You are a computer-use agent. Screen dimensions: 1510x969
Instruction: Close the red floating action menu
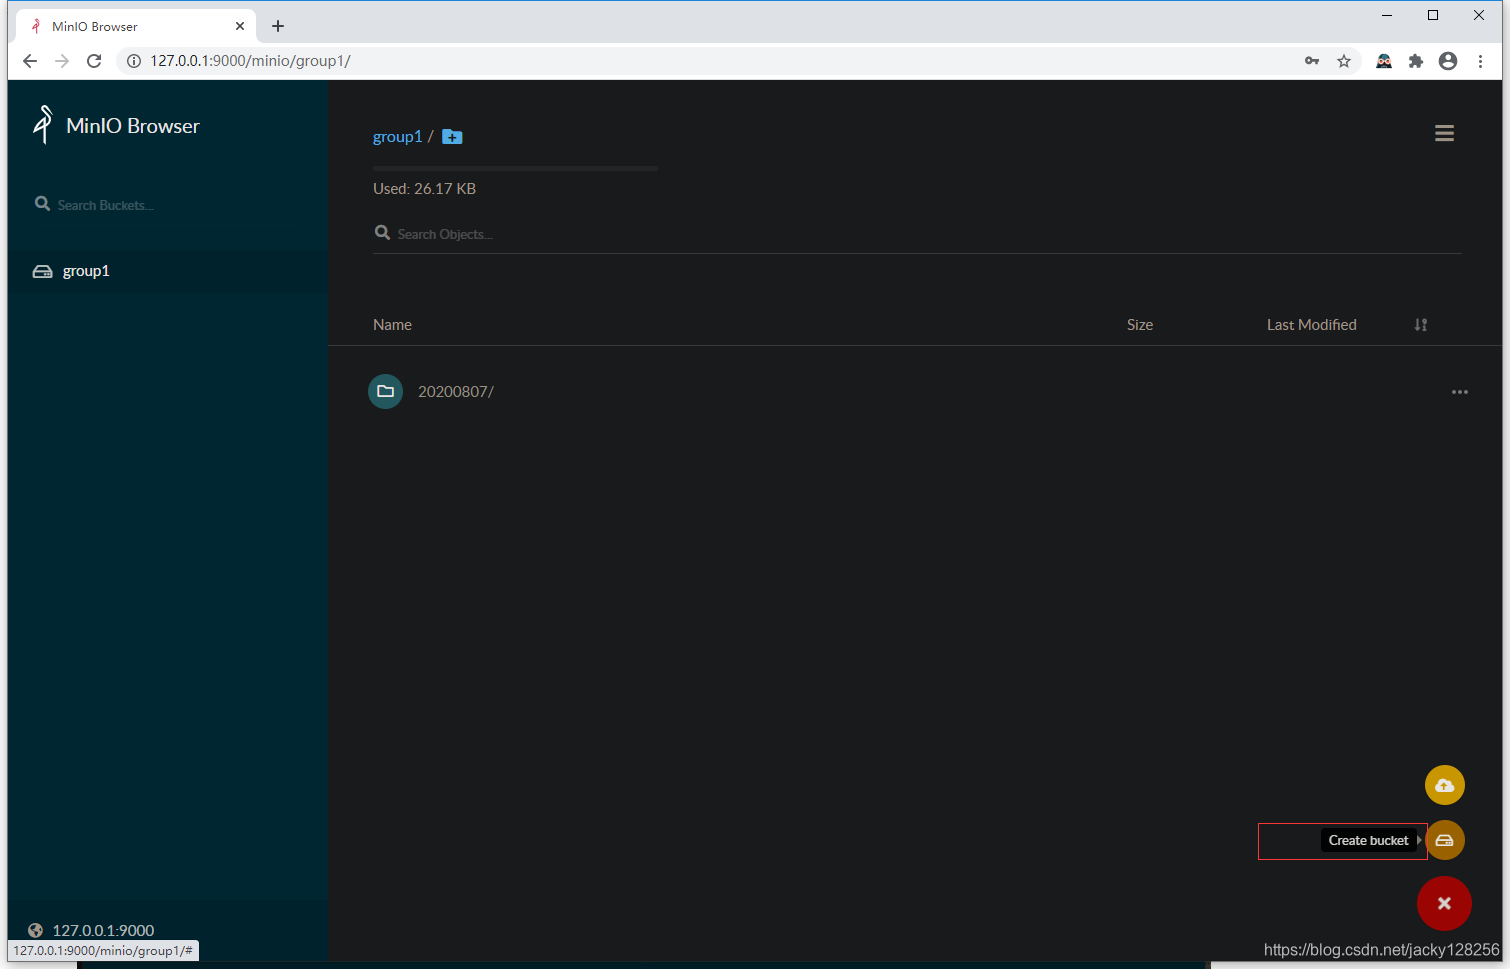click(1444, 903)
